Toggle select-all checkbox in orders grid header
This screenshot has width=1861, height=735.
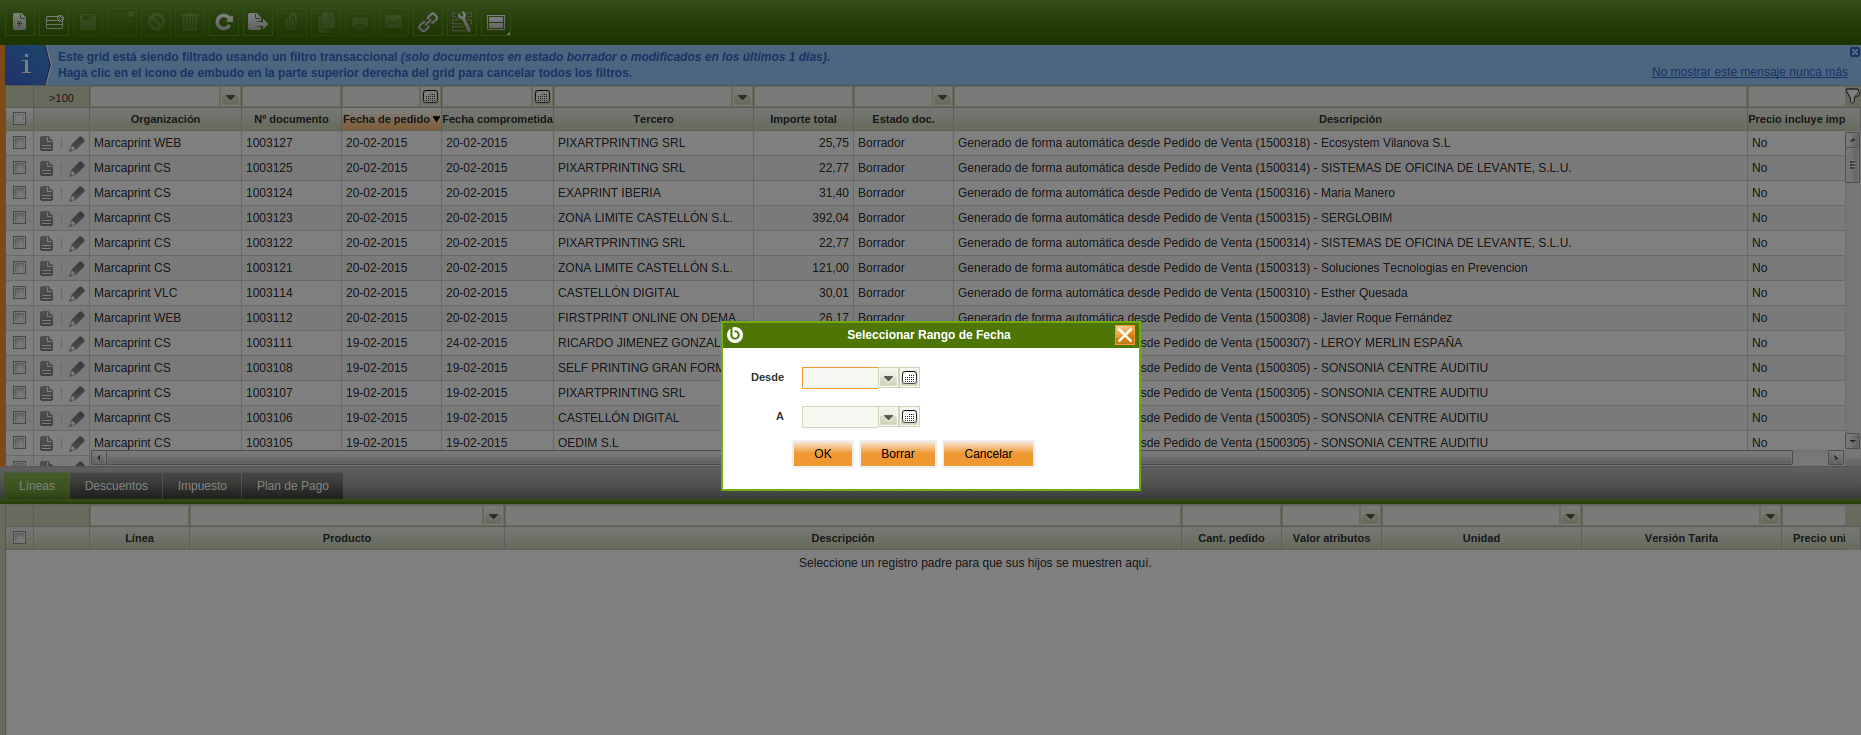(19, 119)
